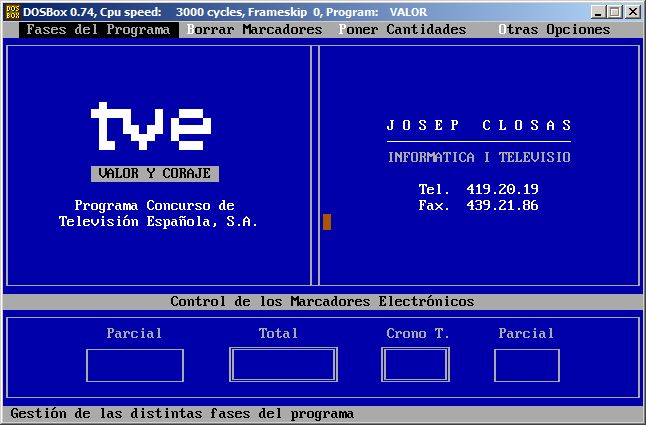
Task: Click the TVE logo
Action: 152,125
